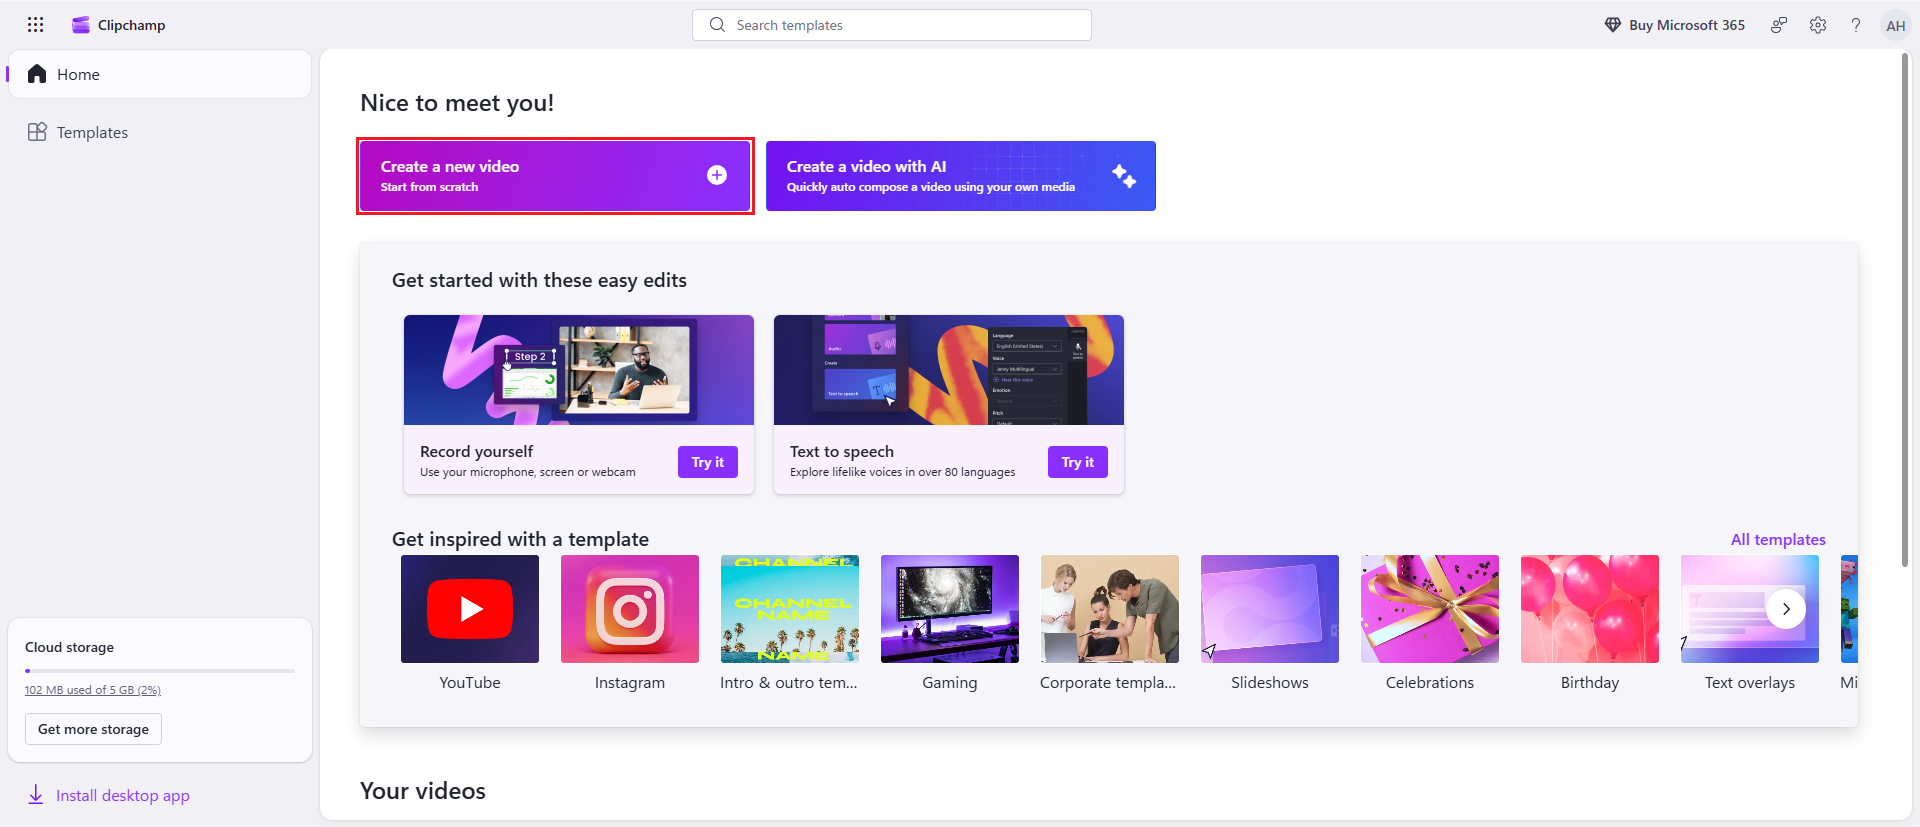
Task: Click the Text overlays label text
Action: 1750,683
